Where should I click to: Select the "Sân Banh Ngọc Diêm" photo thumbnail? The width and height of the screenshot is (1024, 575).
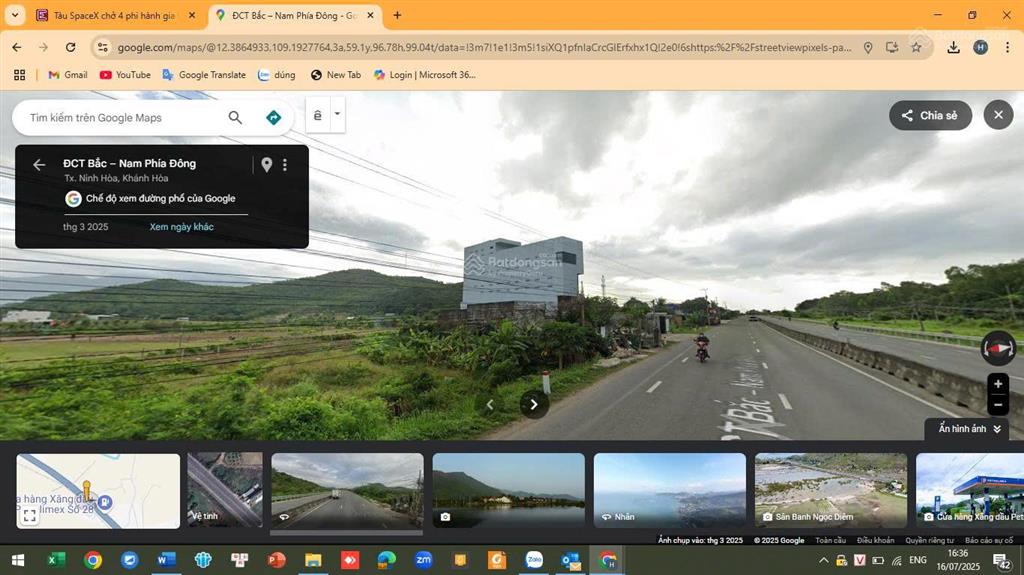830,490
